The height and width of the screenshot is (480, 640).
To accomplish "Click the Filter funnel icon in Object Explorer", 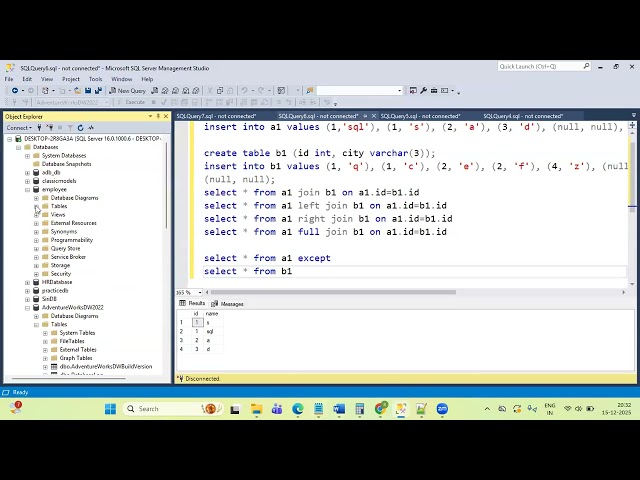I will click(x=70, y=128).
